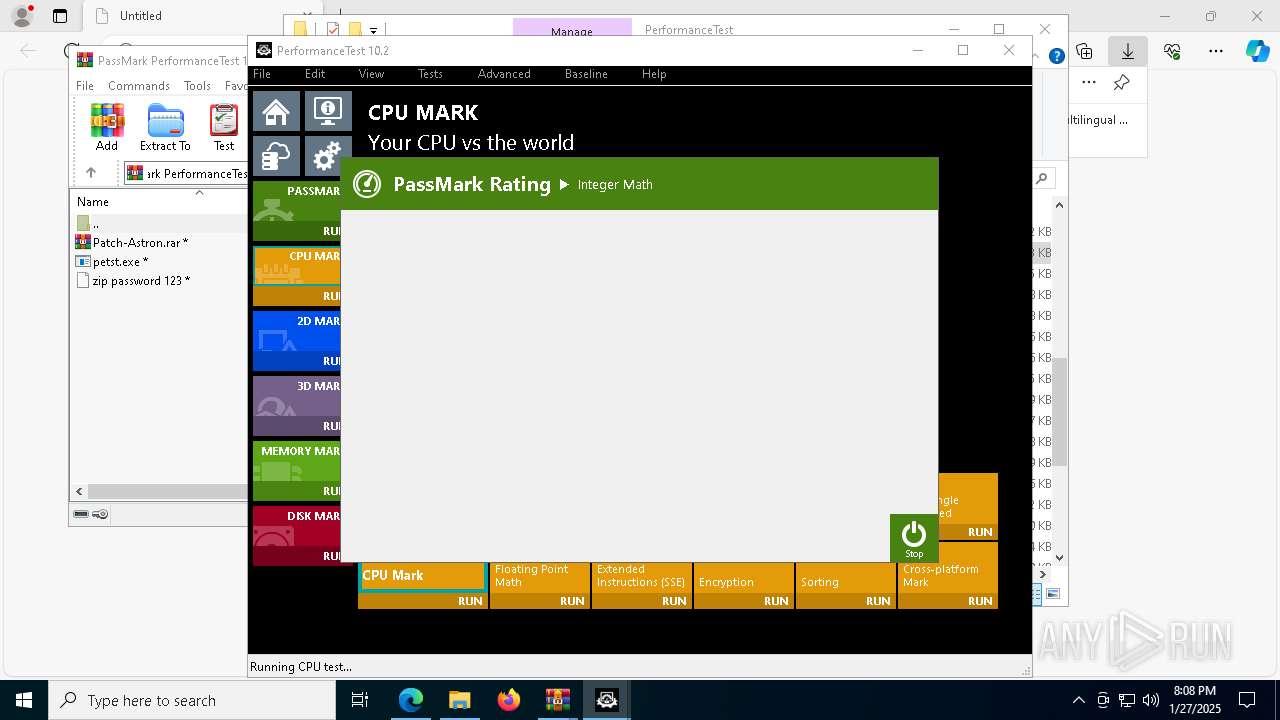Click WinRAR Add toolbar icon
The width and height of the screenshot is (1280, 720).
(x=107, y=128)
